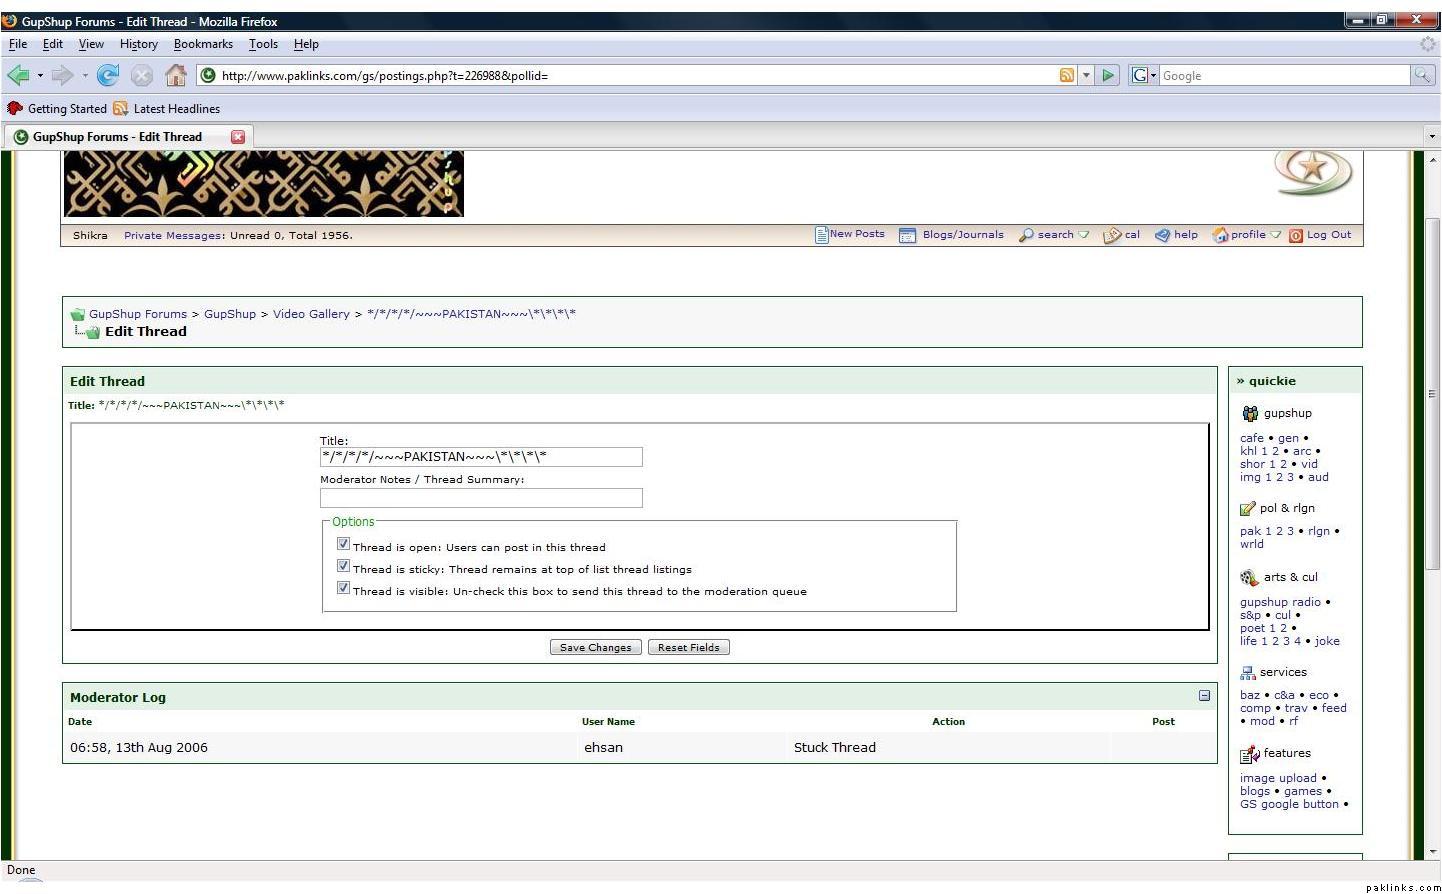This screenshot has height=894, width=1442.
Task: Click the Home toolbar icon
Action: [176, 75]
